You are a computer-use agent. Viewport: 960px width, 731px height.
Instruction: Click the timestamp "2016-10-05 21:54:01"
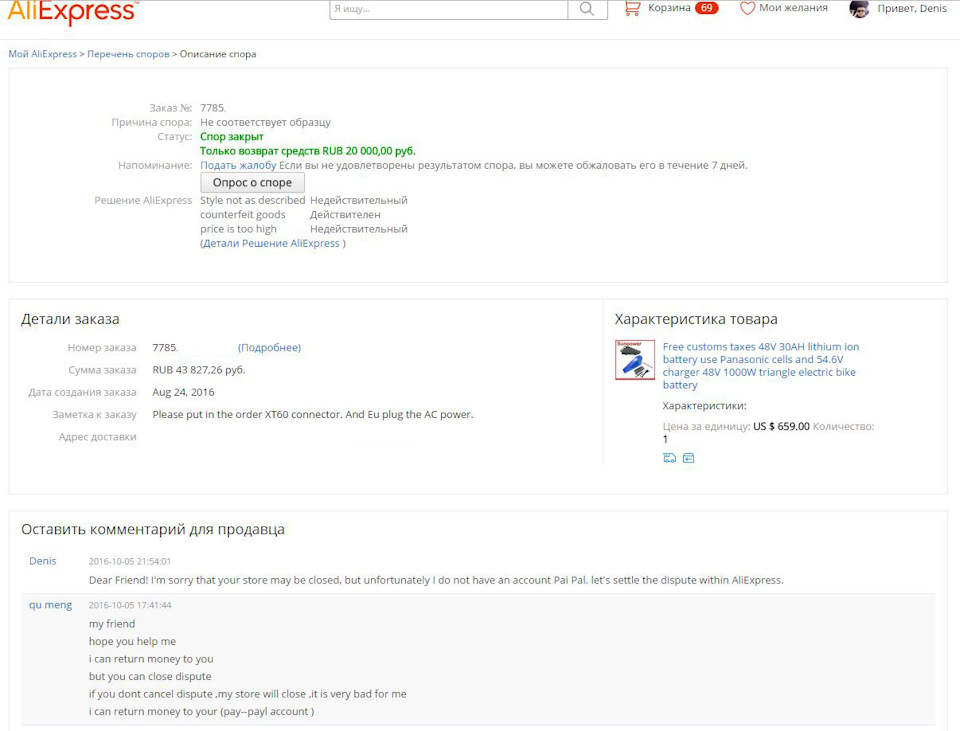pyautogui.click(x=130, y=561)
